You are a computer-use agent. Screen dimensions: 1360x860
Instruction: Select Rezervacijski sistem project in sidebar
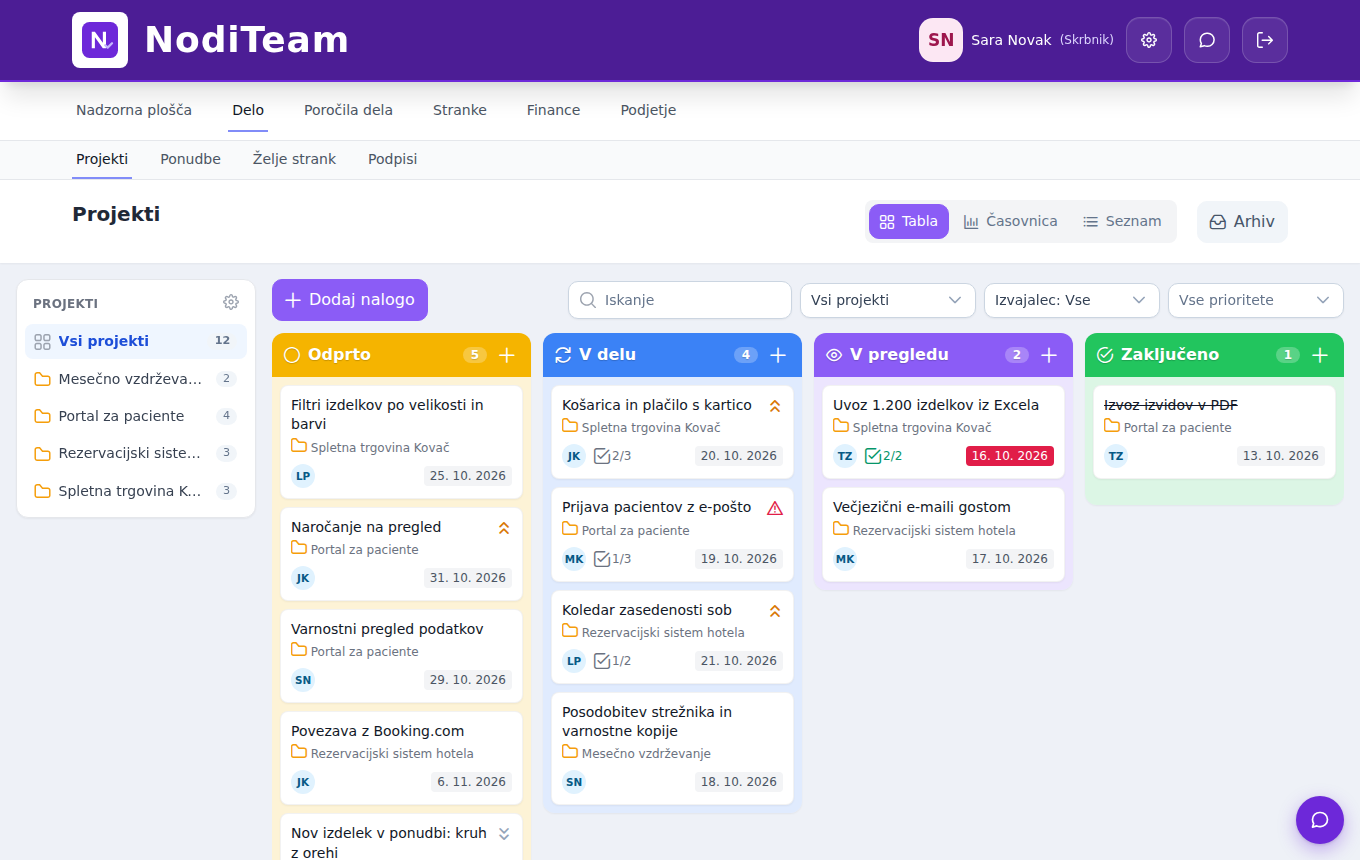136,453
